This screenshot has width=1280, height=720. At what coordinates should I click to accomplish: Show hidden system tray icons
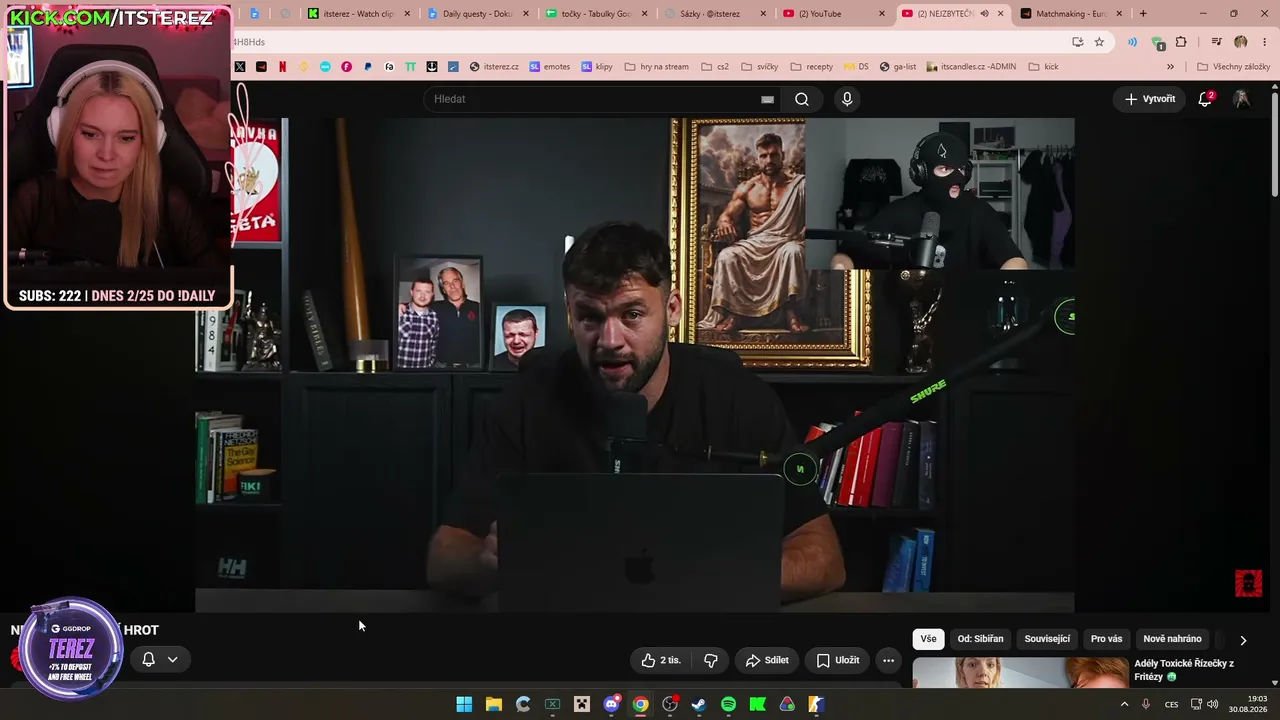pyautogui.click(x=1124, y=704)
